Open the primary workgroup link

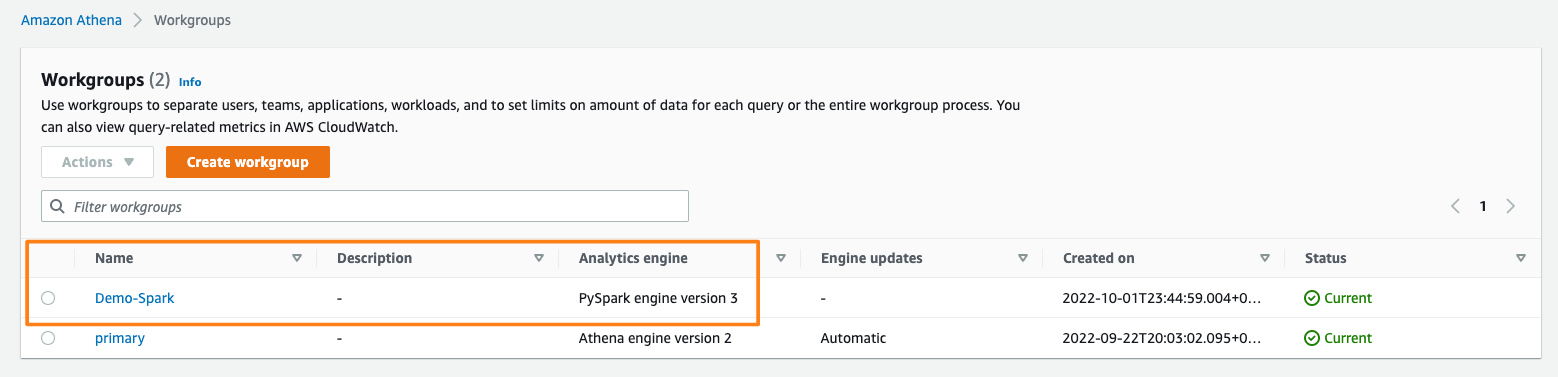[x=120, y=338]
